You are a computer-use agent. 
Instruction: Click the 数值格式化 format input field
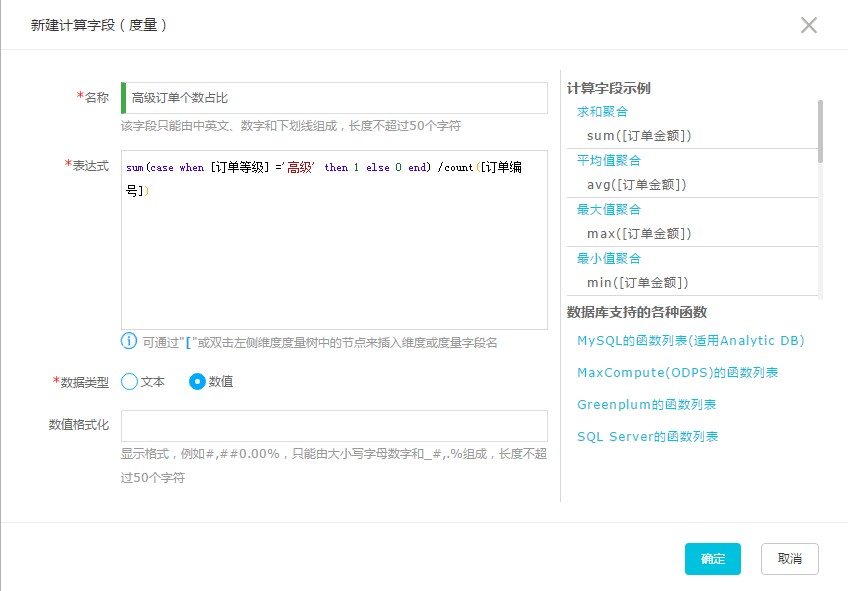[334, 426]
